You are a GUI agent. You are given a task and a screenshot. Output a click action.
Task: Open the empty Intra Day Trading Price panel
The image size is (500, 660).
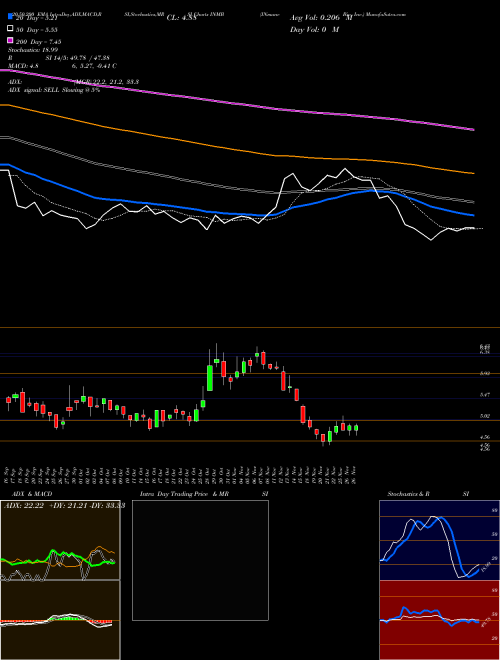(200, 560)
